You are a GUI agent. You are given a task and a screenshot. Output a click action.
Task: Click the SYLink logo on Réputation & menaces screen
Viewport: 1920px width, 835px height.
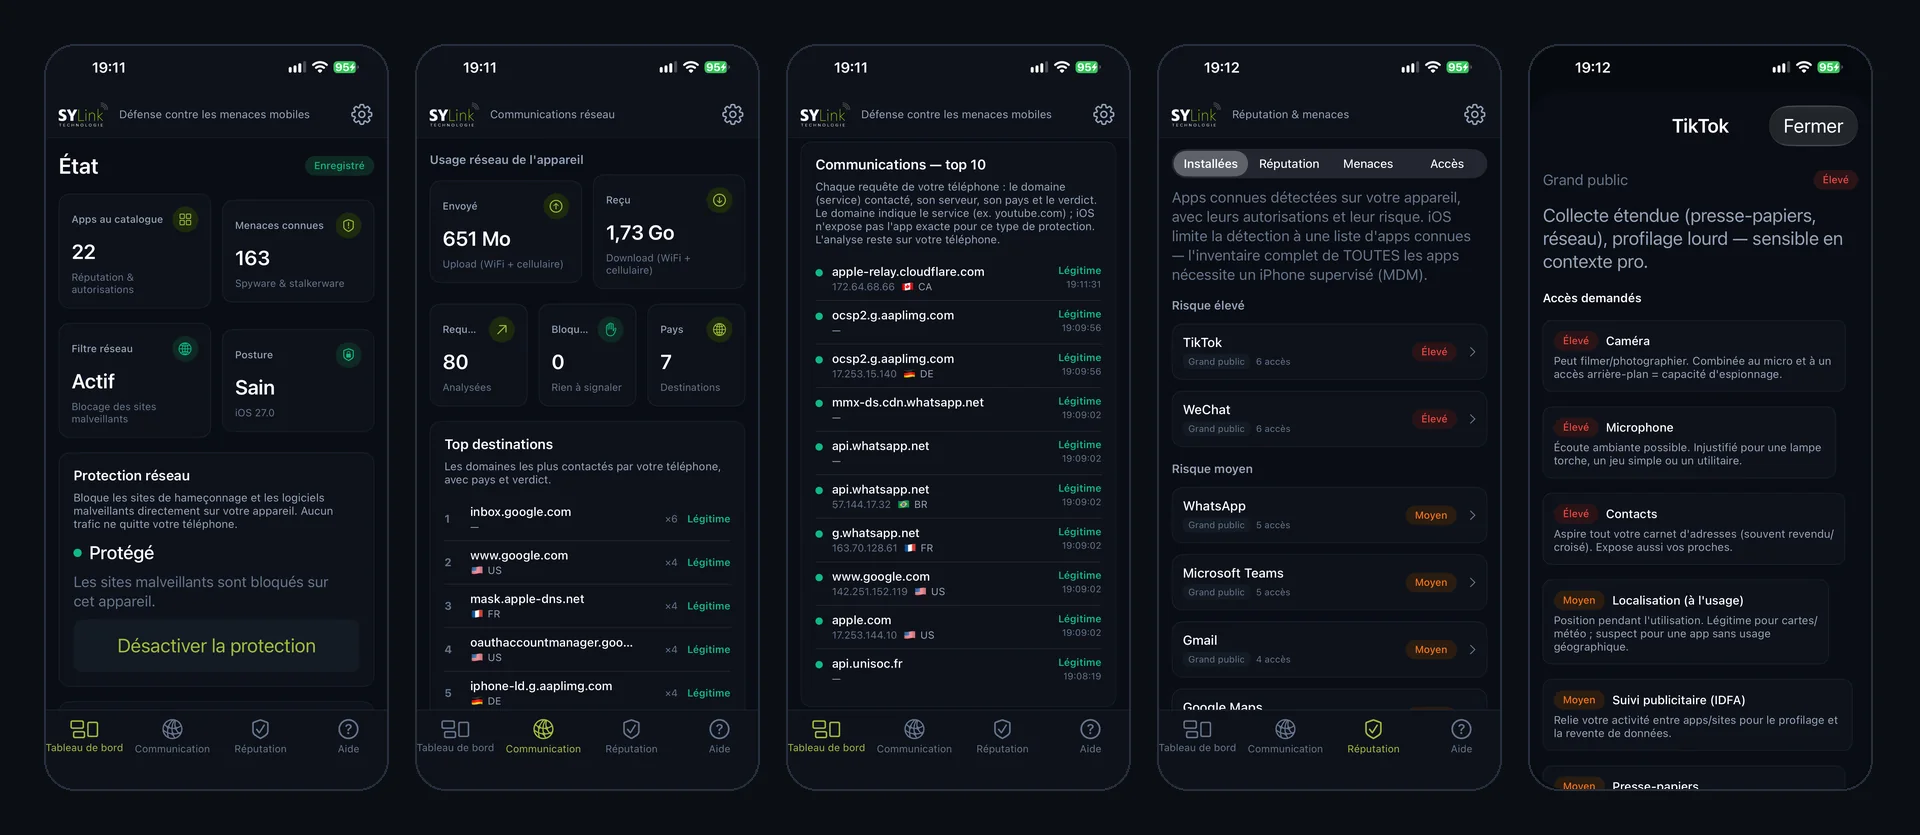[x=1194, y=116]
